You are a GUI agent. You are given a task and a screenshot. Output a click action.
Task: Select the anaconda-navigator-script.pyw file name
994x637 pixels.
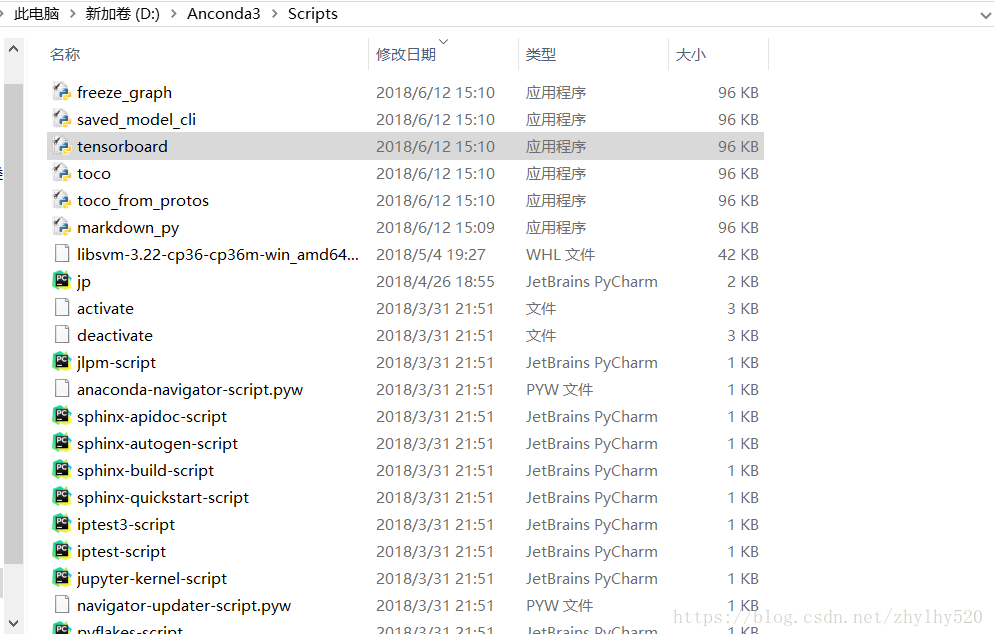190,390
